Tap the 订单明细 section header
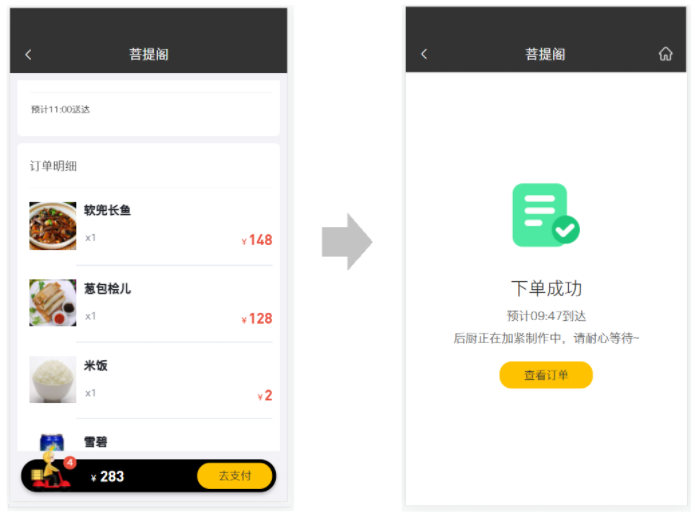This screenshot has width=695, height=516. (53, 166)
